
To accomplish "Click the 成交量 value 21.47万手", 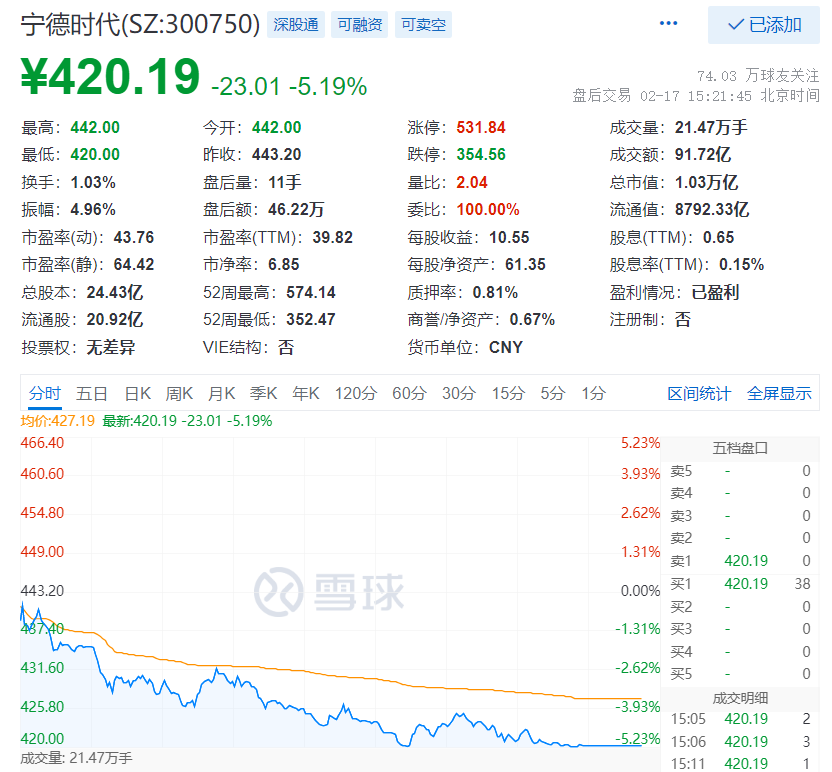I will tap(711, 127).
